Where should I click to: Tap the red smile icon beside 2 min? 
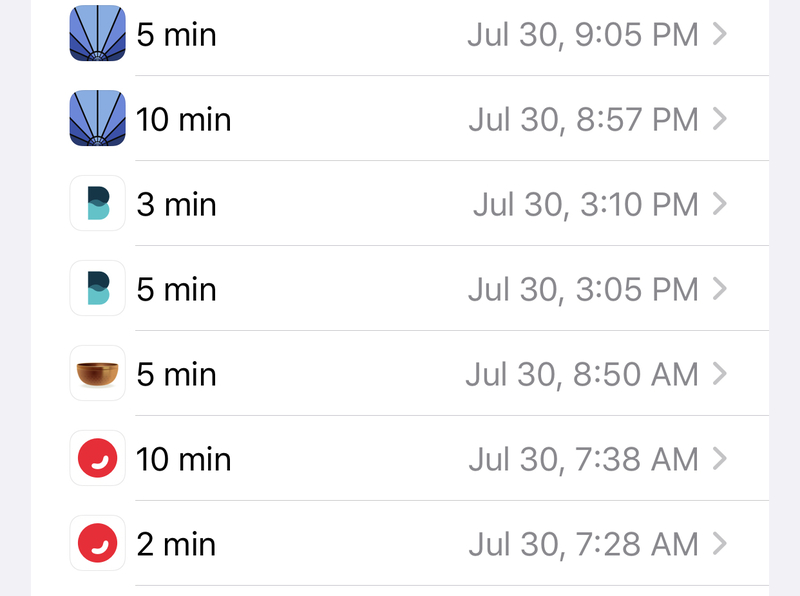[97, 543]
